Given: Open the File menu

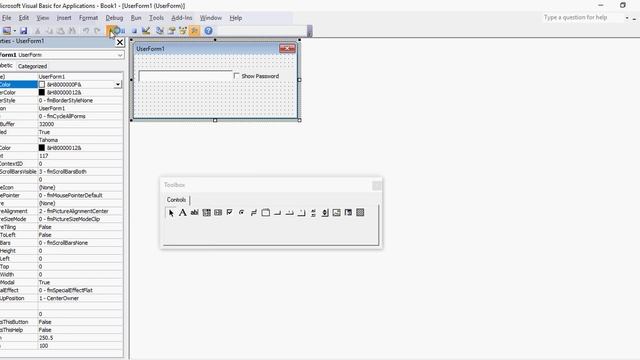Looking at the screenshot, I should click(x=7, y=18).
